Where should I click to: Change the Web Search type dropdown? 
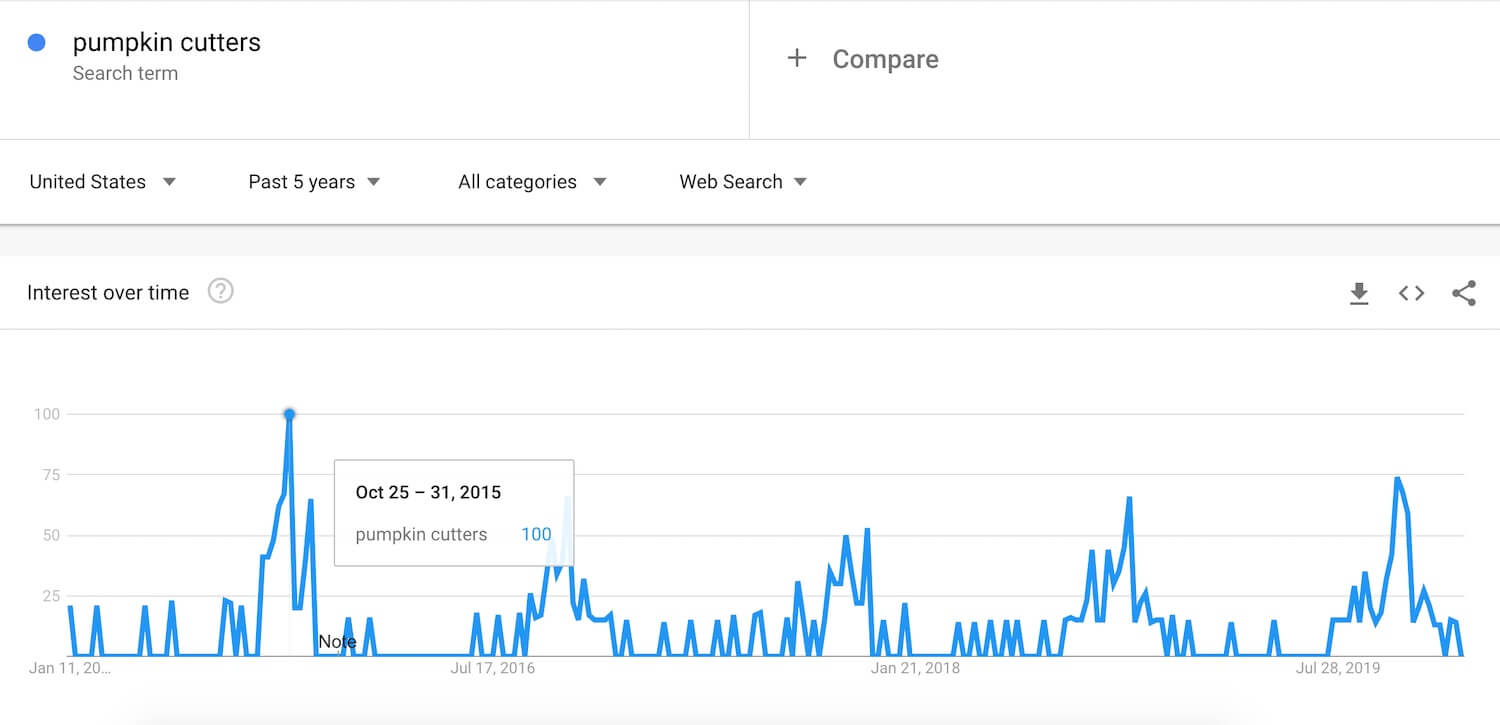[x=742, y=182]
